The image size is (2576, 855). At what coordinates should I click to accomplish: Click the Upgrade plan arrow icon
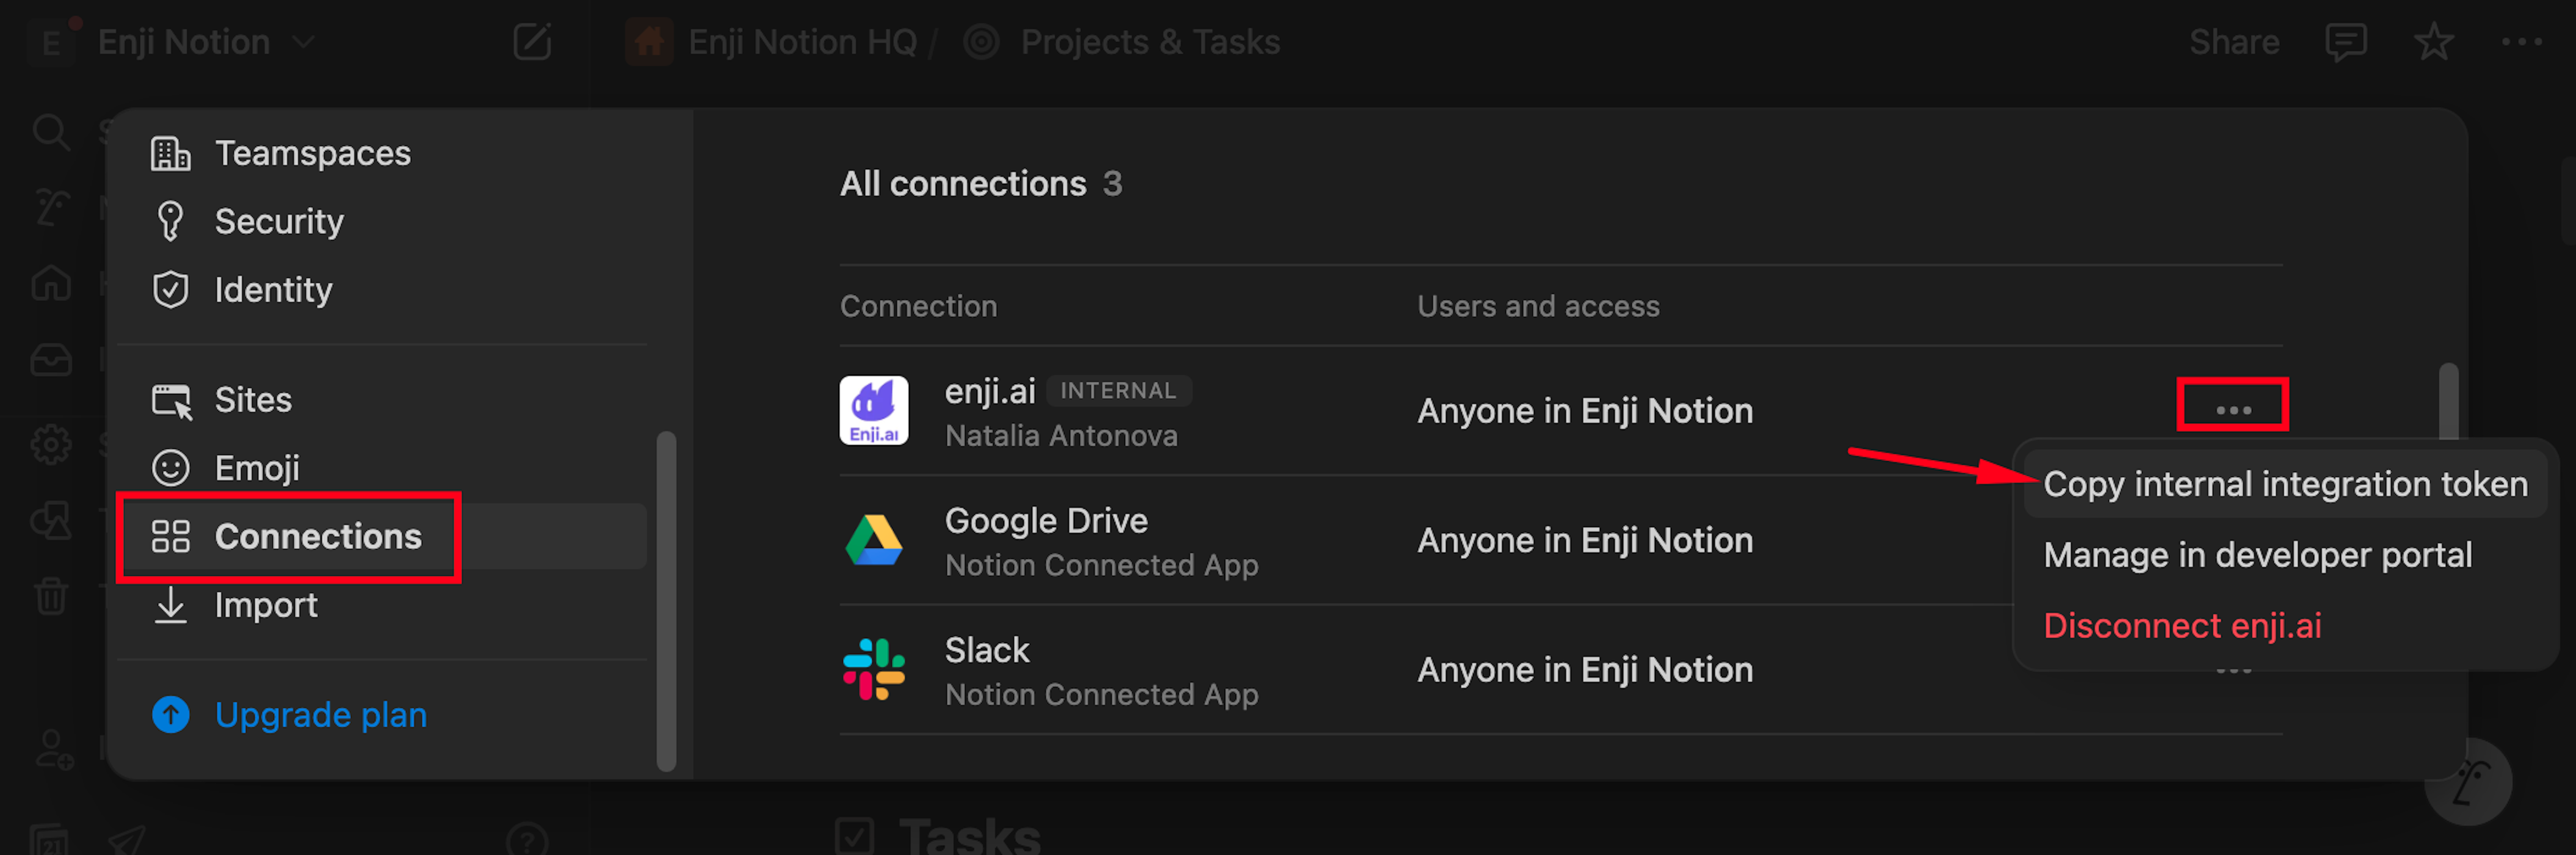170,715
